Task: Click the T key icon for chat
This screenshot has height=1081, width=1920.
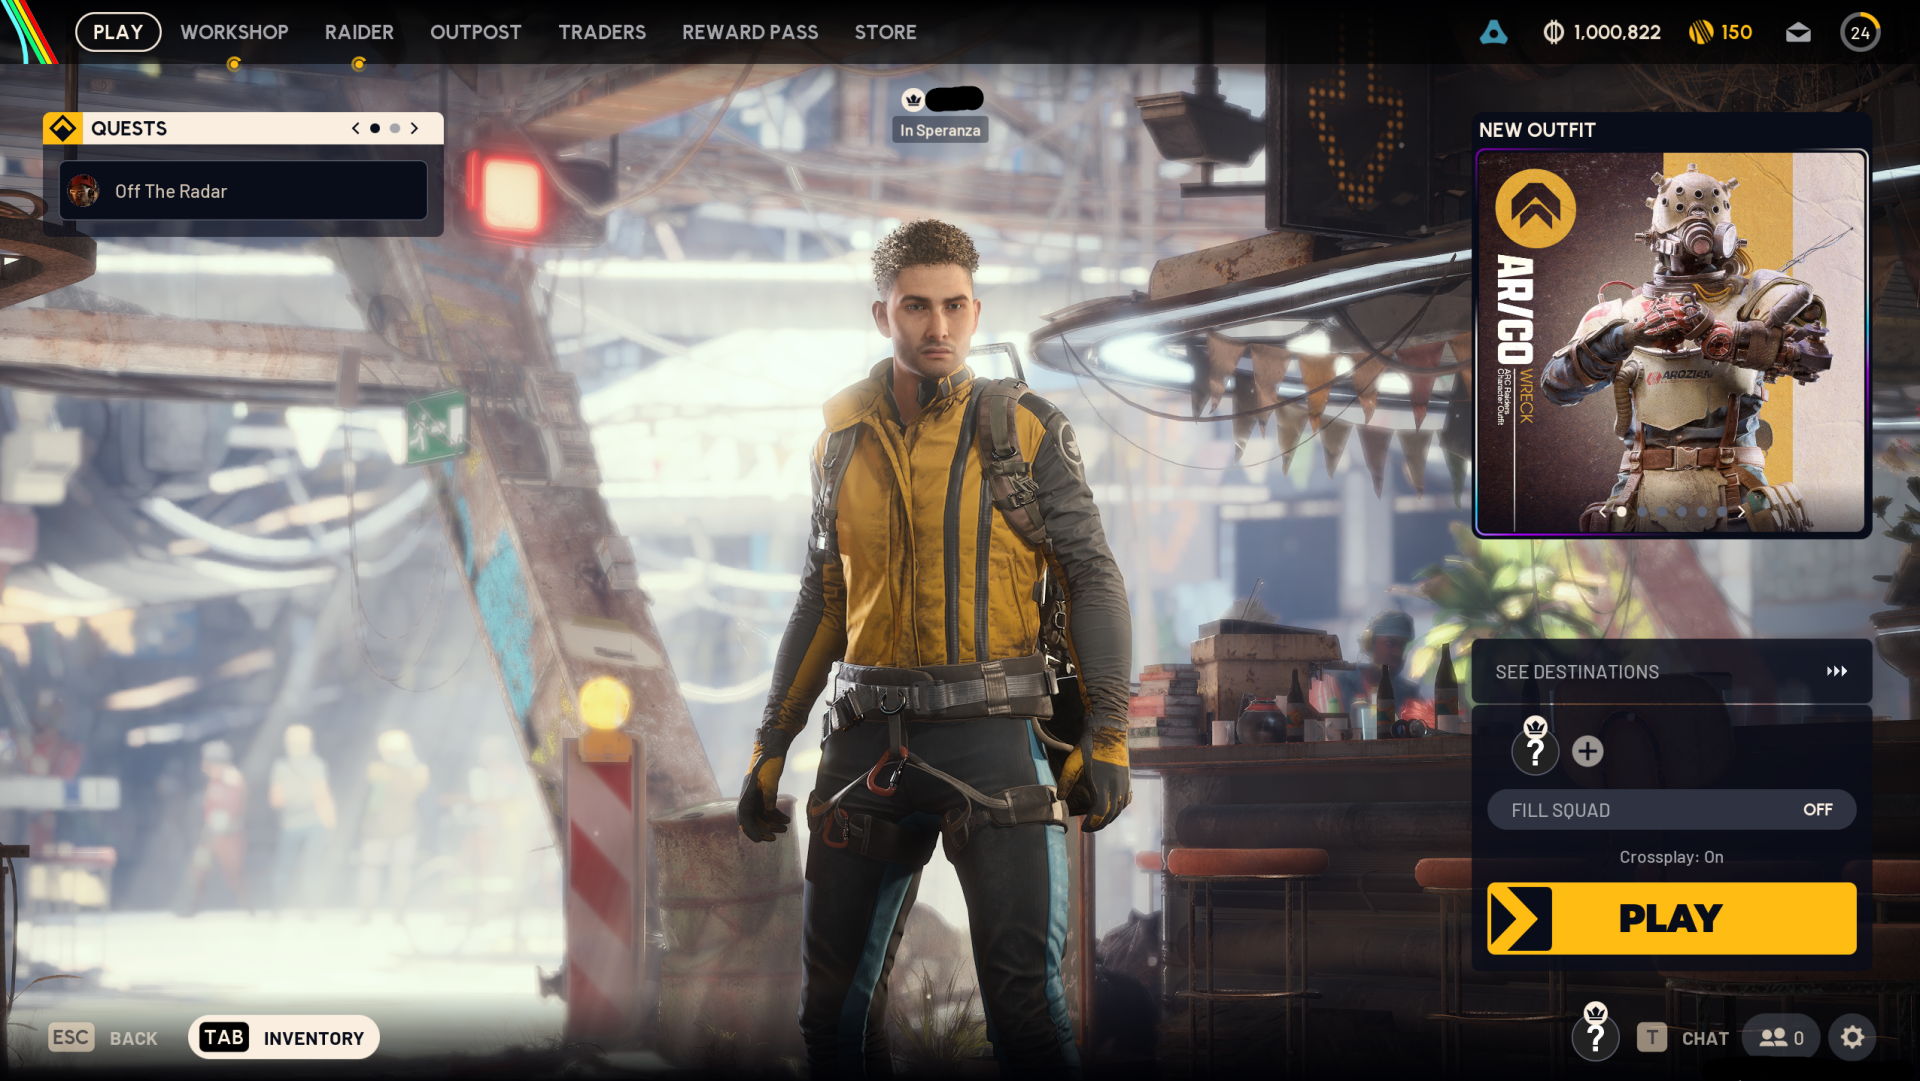Action: pyautogui.click(x=1652, y=1038)
